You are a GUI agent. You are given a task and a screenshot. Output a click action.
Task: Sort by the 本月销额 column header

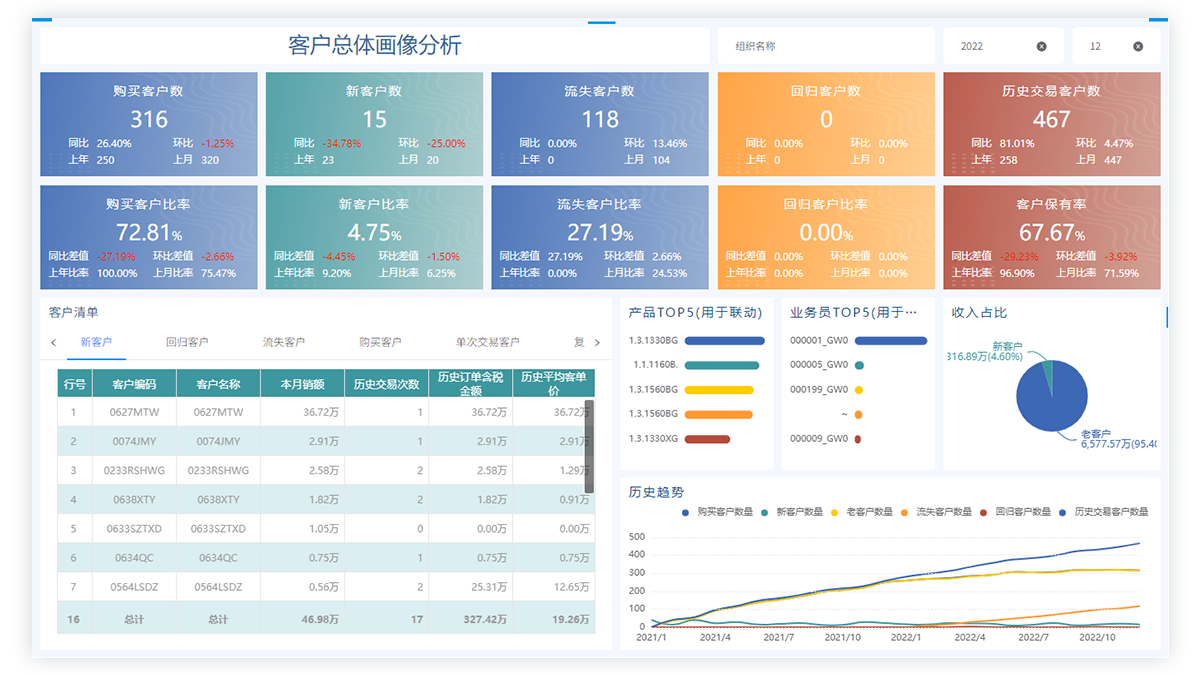[302, 384]
